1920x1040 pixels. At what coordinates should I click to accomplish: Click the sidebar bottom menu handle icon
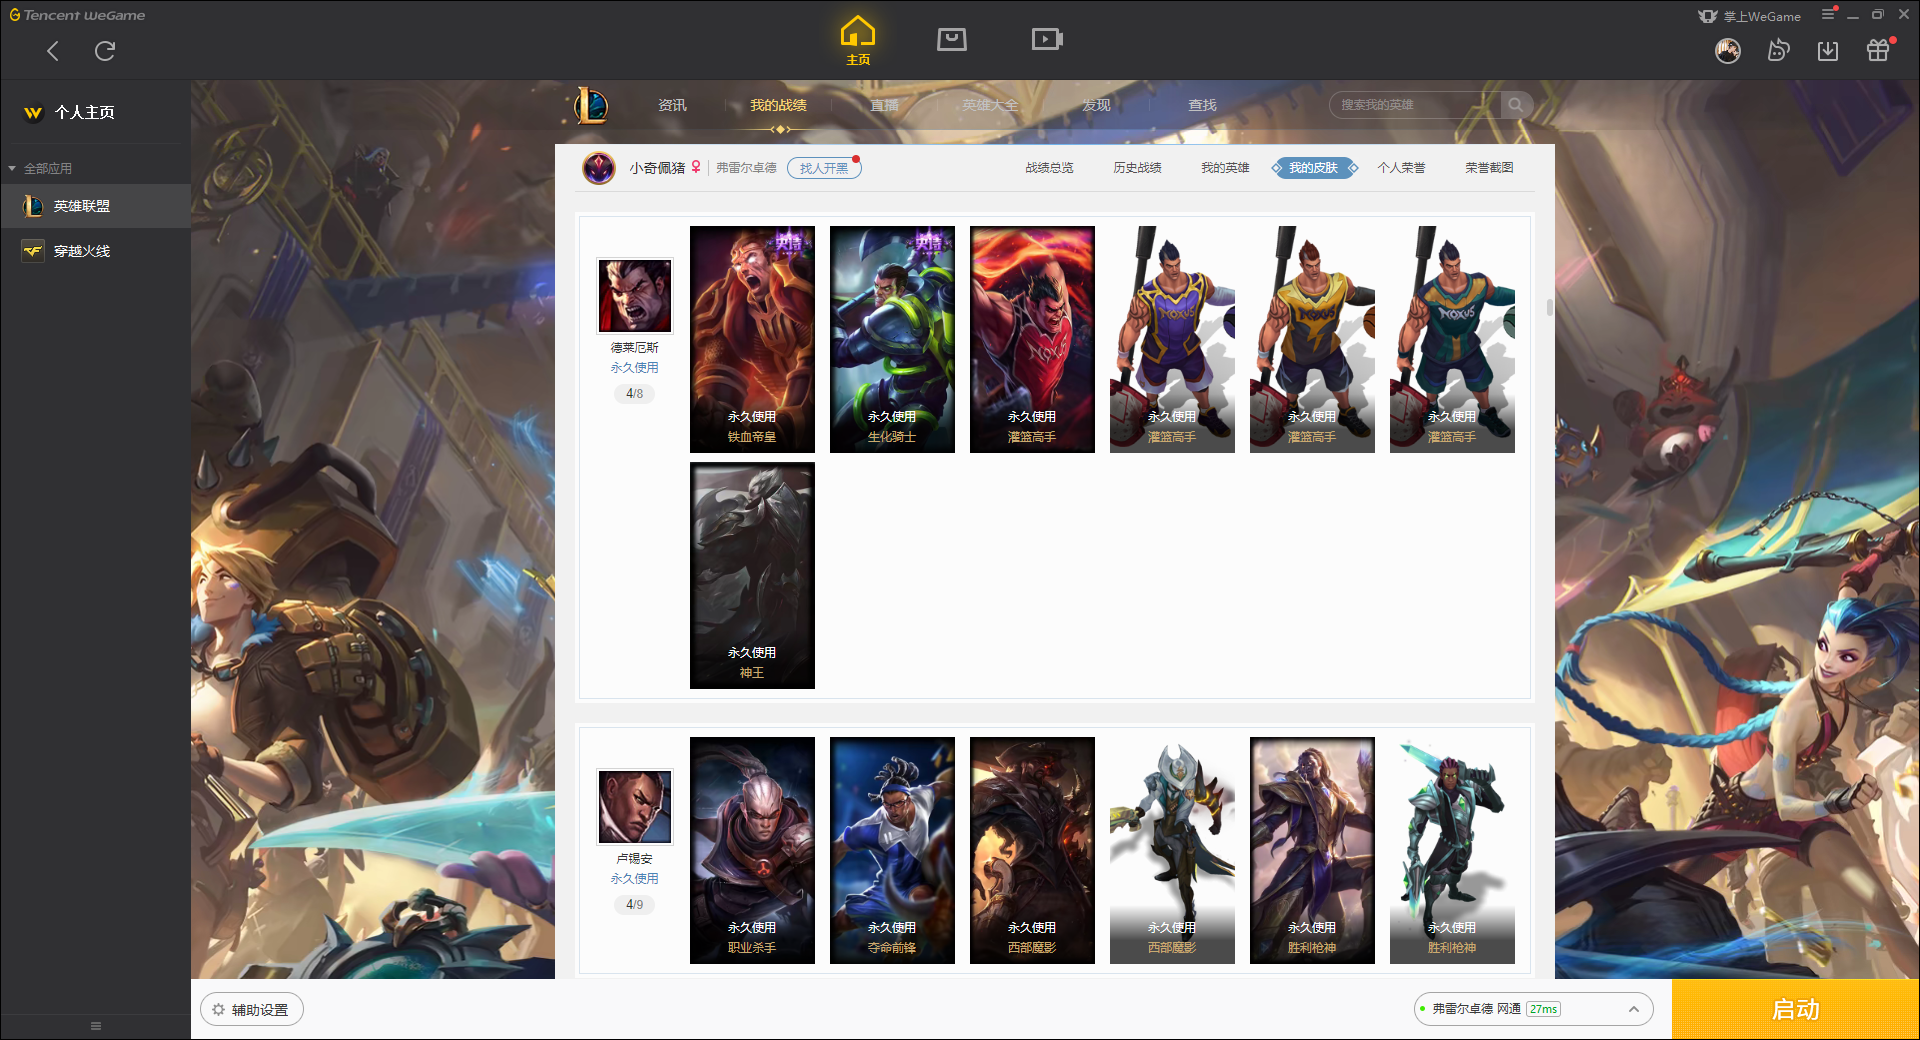pyautogui.click(x=96, y=1026)
